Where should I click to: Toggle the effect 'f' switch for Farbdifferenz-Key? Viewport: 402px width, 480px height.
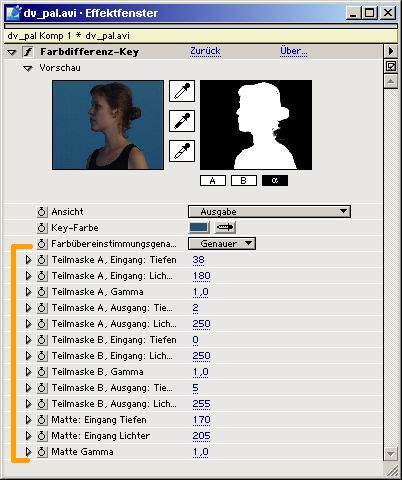pos(28,52)
